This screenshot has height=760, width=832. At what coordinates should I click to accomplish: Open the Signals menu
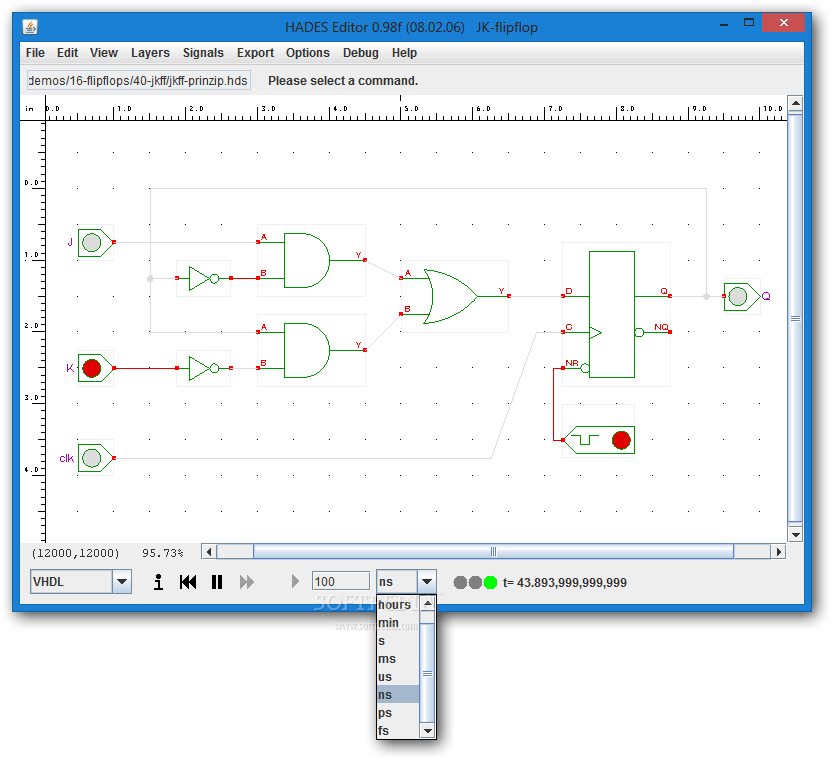(x=203, y=52)
